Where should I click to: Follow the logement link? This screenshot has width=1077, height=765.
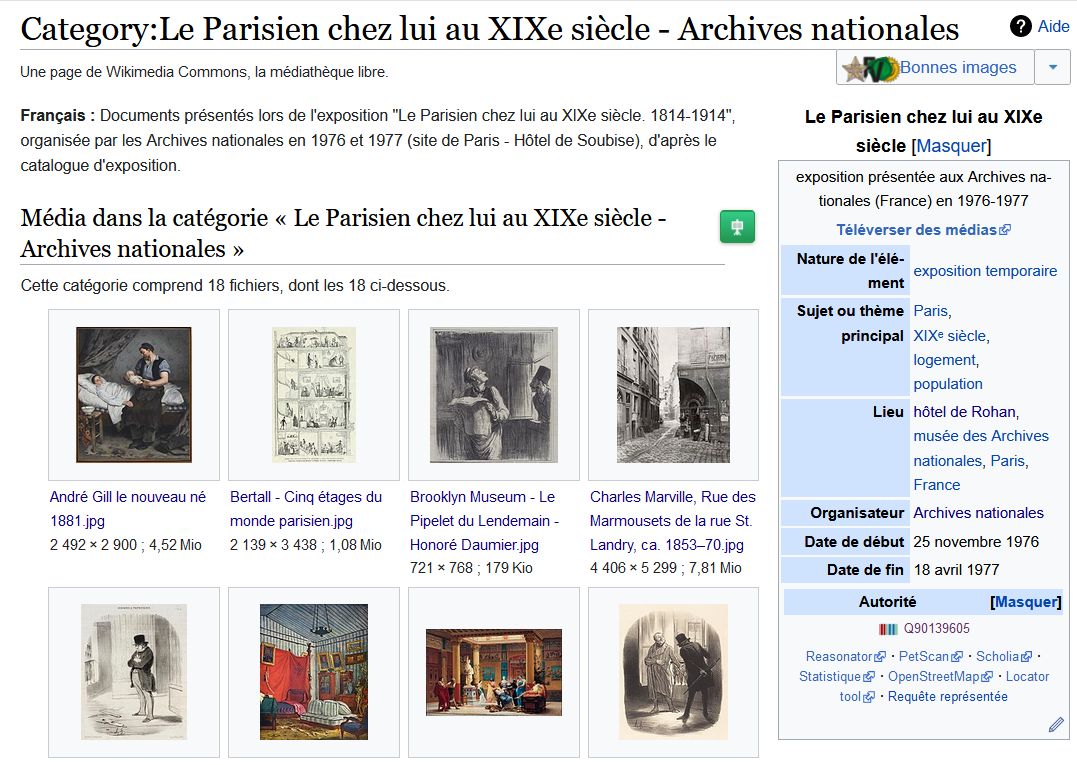click(944, 361)
